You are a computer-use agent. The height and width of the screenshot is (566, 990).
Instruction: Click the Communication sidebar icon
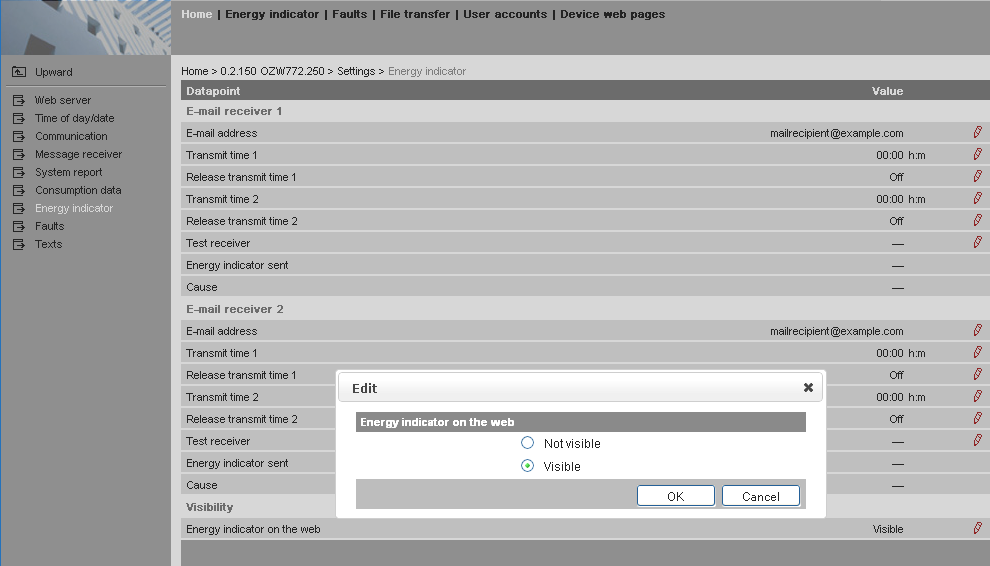pyautogui.click(x=19, y=136)
